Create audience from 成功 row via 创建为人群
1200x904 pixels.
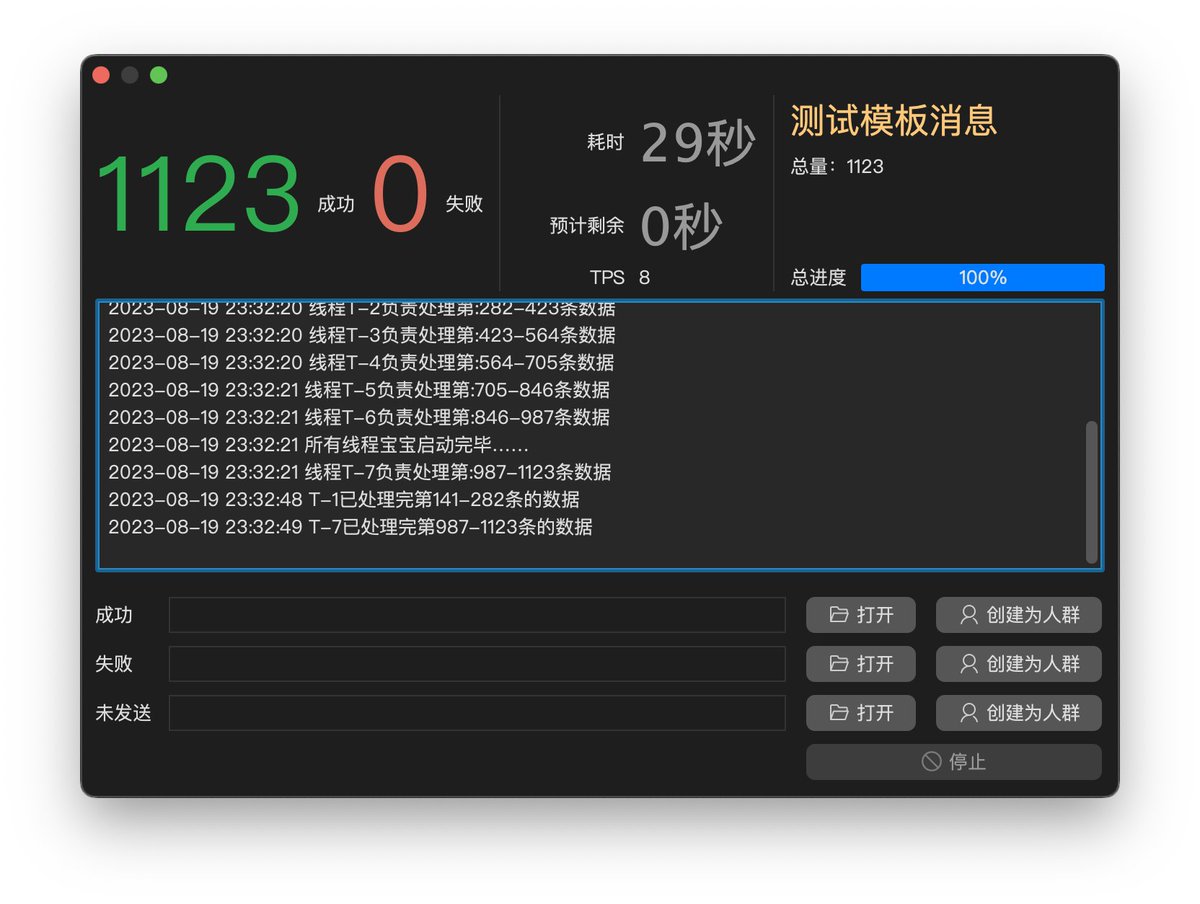[x=1018, y=615]
